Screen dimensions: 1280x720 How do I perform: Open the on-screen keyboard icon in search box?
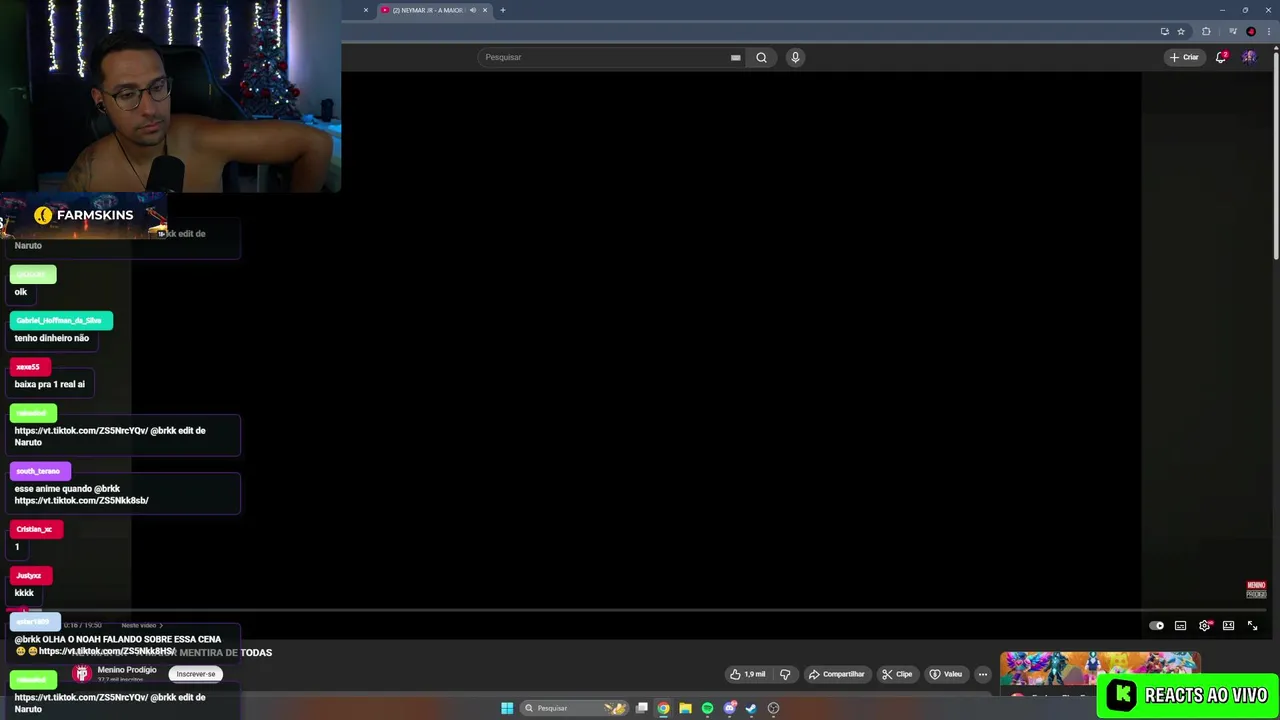(736, 57)
